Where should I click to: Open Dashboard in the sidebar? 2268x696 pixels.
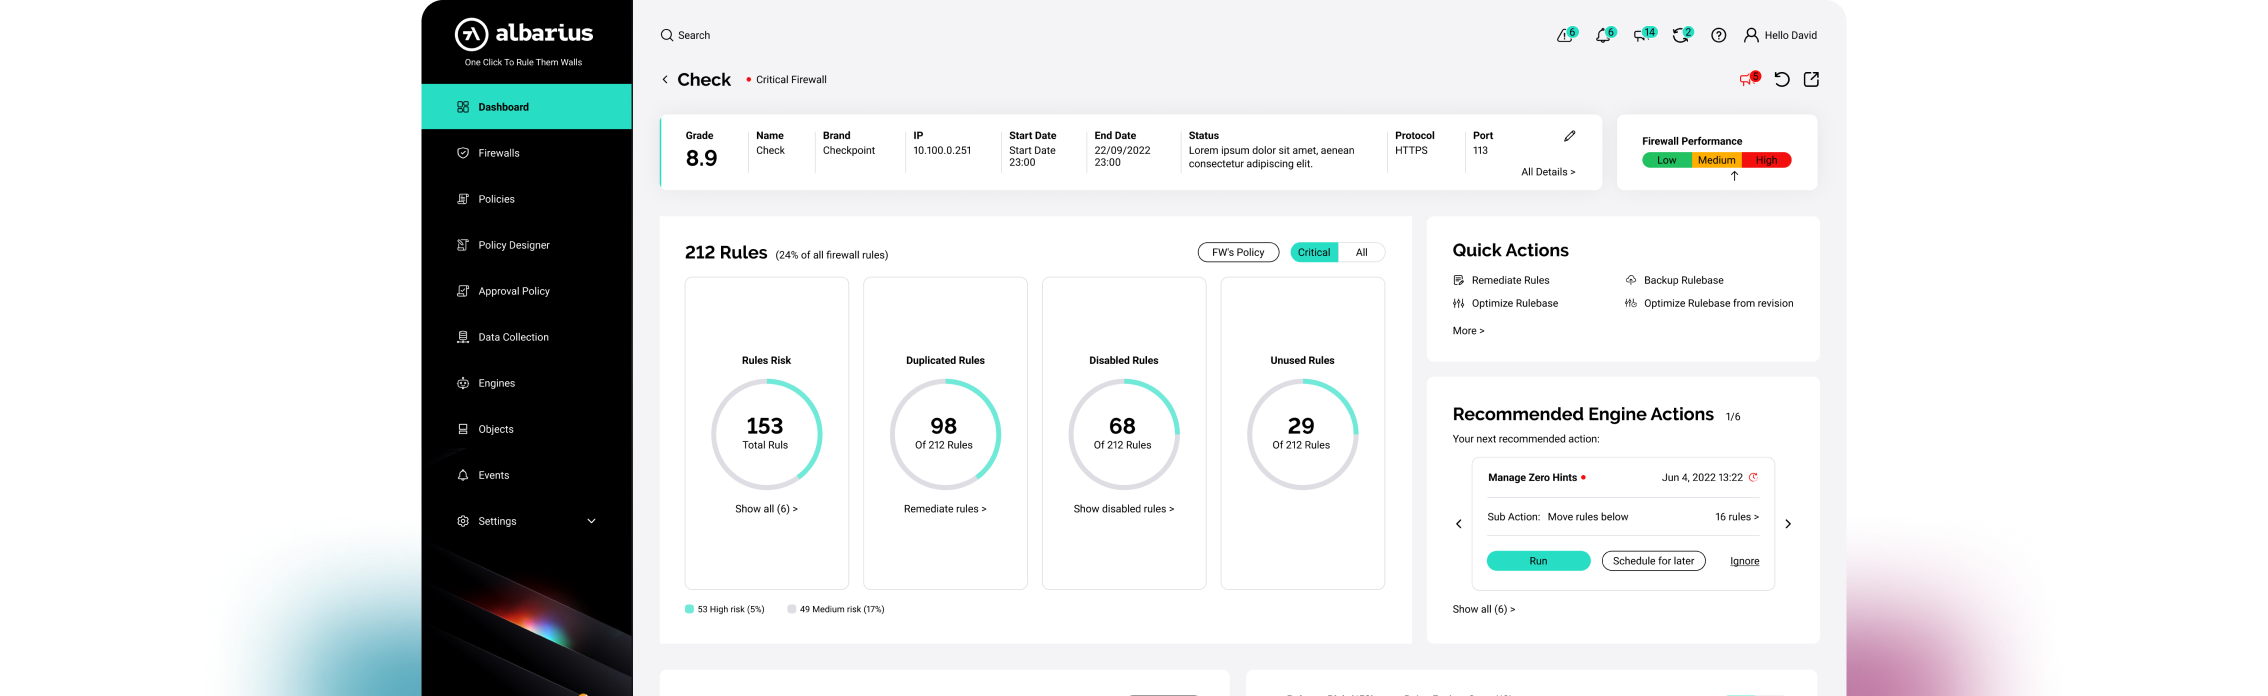526,107
